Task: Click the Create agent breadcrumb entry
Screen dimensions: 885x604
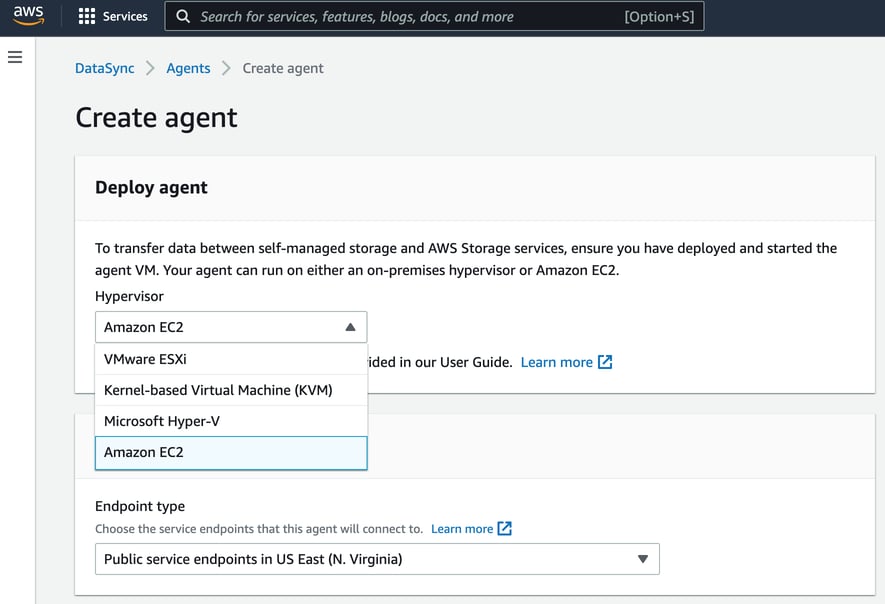Action: (x=282, y=68)
